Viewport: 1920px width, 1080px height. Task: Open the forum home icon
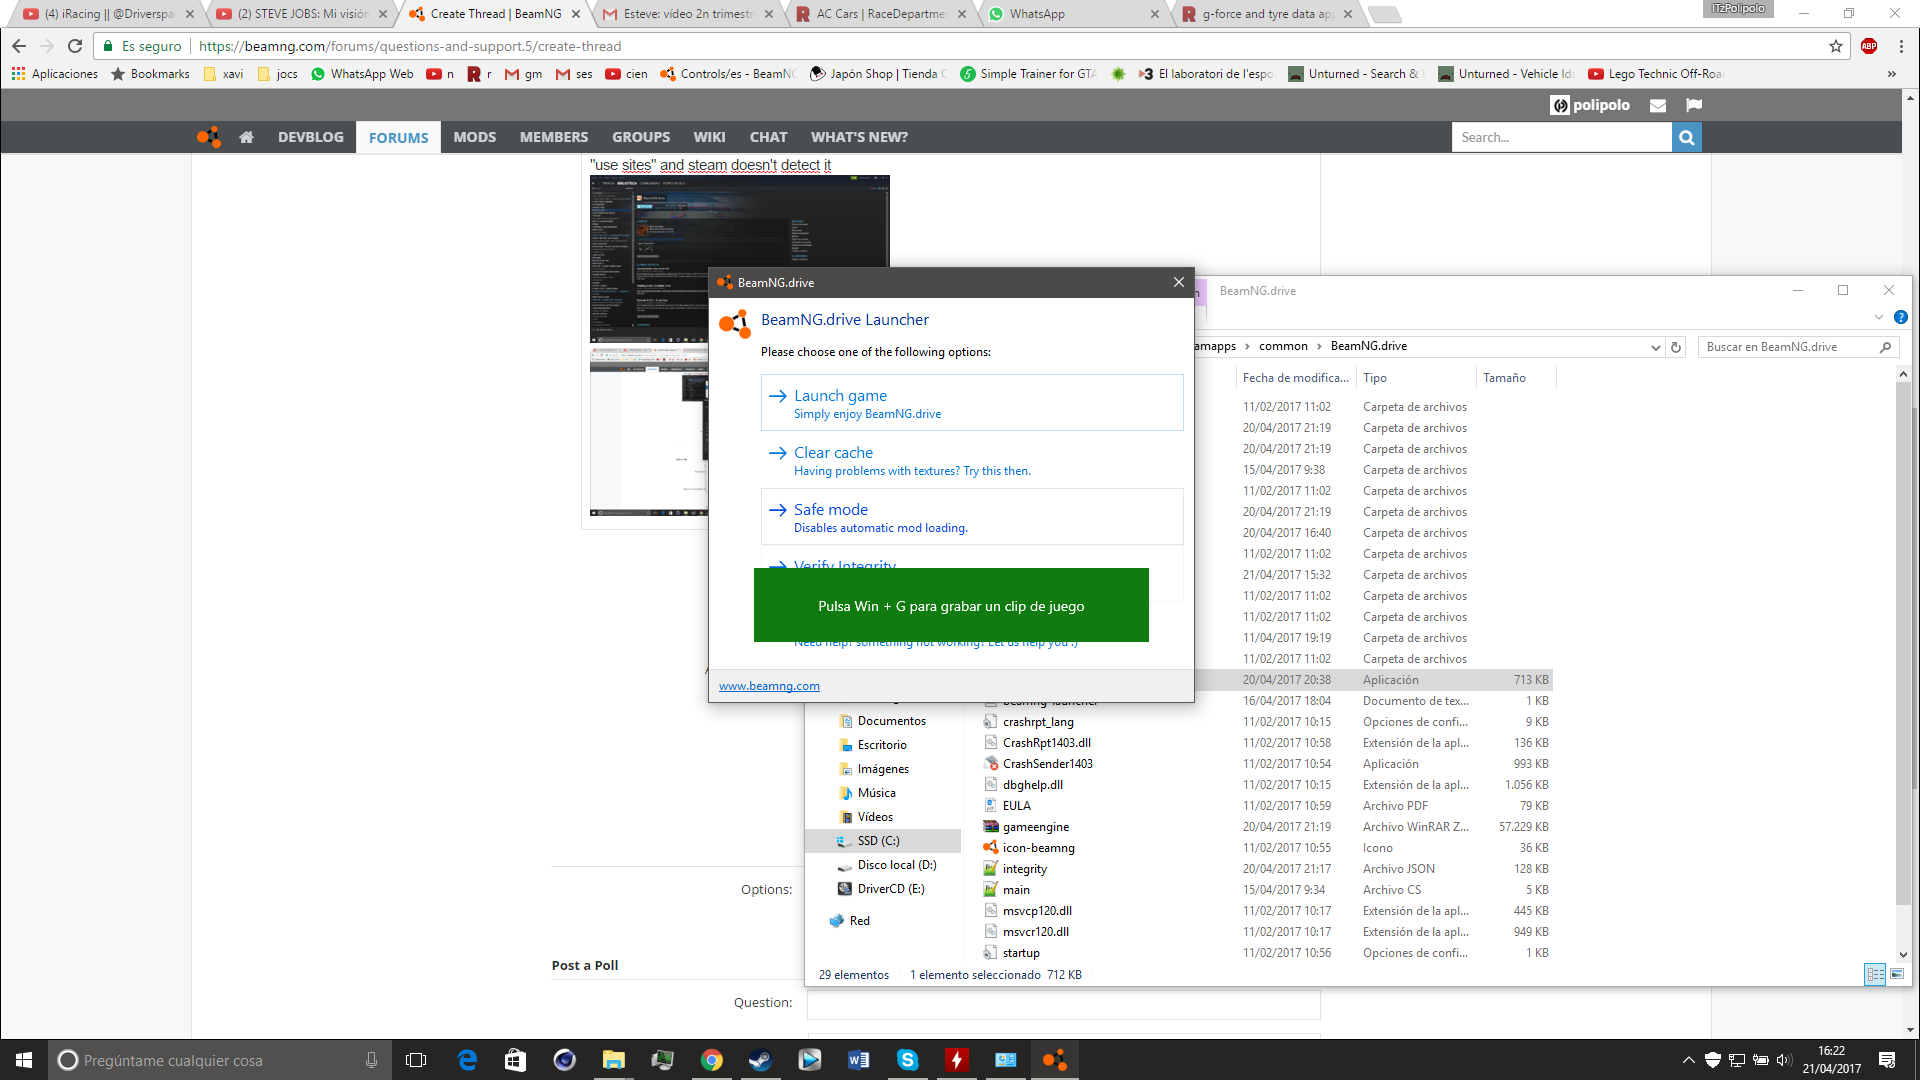pos(246,137)
